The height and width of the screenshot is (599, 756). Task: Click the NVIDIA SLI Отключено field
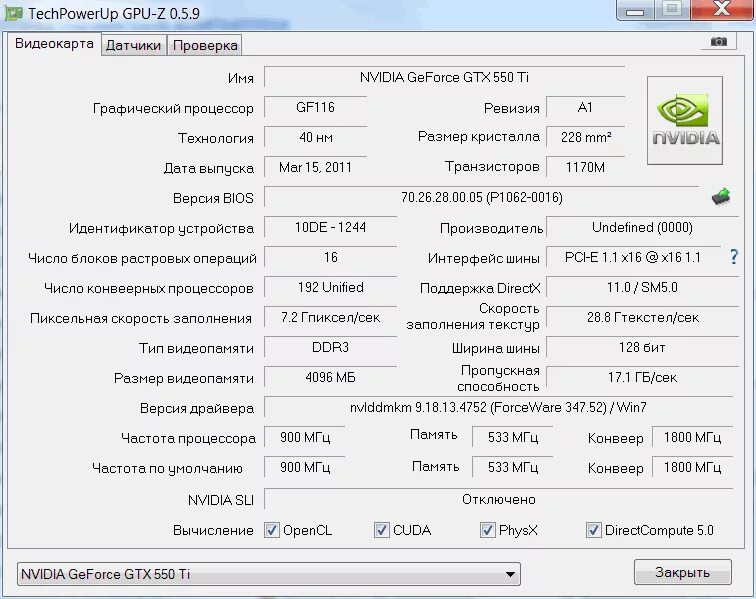(498, 499)
